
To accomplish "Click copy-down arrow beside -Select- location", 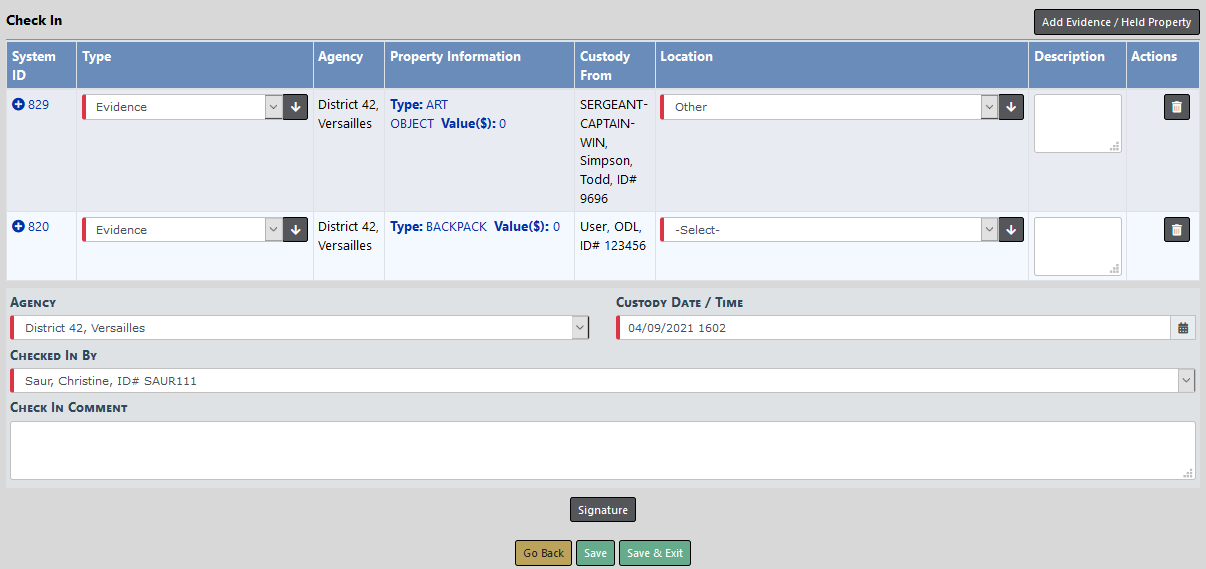I will click(1011, 230).
